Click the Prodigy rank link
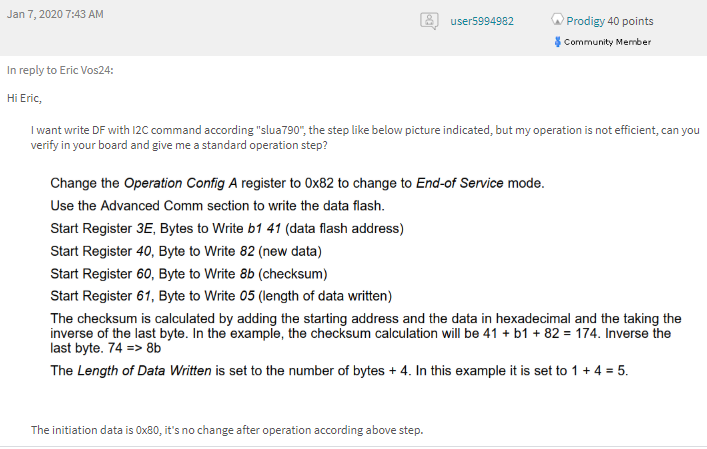 pos(585,21)
